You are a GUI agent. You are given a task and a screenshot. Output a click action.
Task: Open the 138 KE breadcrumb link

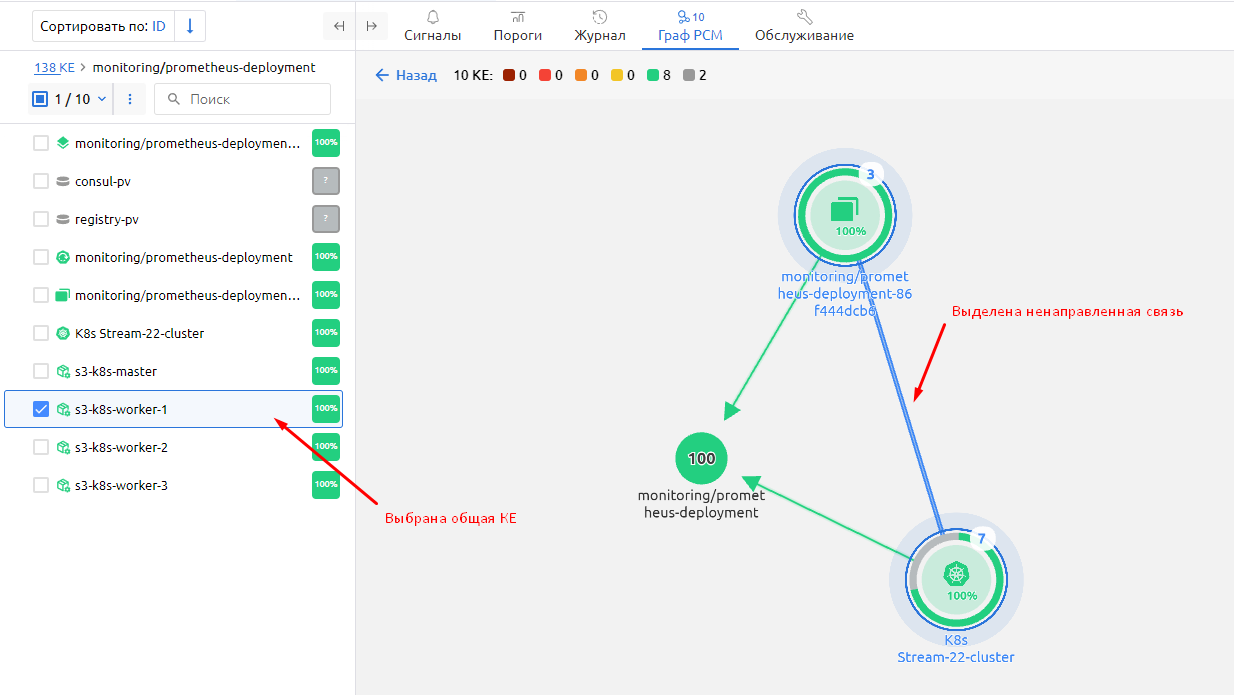pos(54,67)
